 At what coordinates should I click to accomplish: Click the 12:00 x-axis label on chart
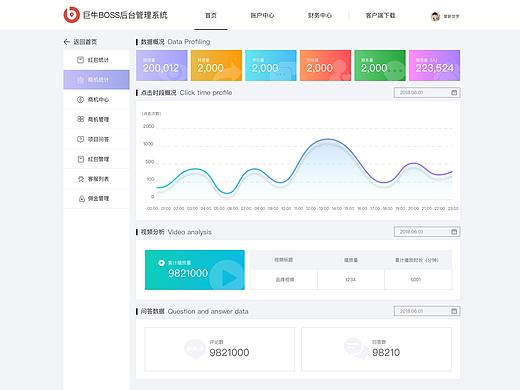pyautogui.click(x=311, y=208)
